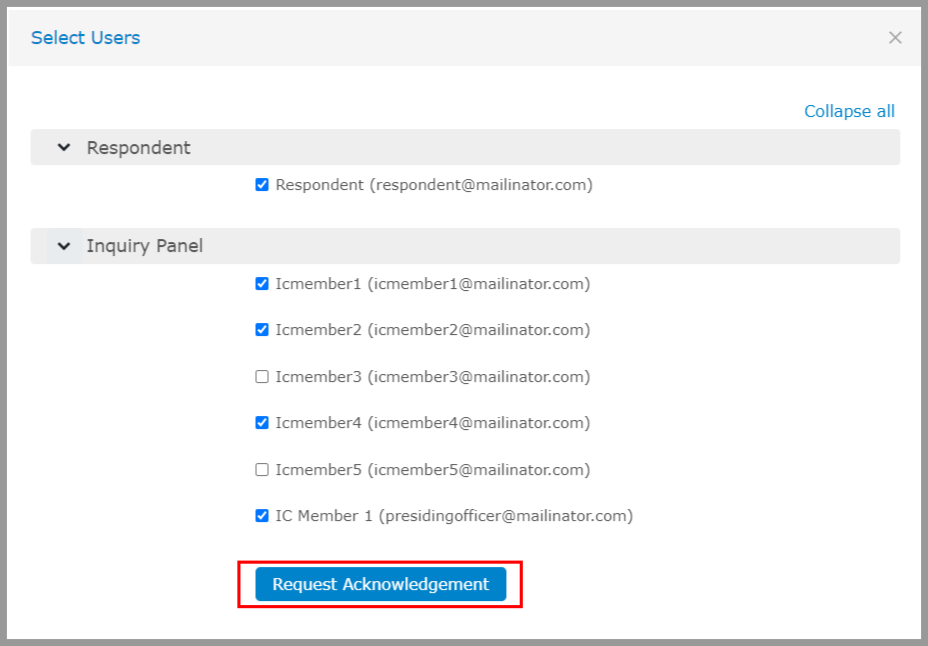Untick the Icmember4 checkbox
This screenshot has height=646, width=928.
262,423
